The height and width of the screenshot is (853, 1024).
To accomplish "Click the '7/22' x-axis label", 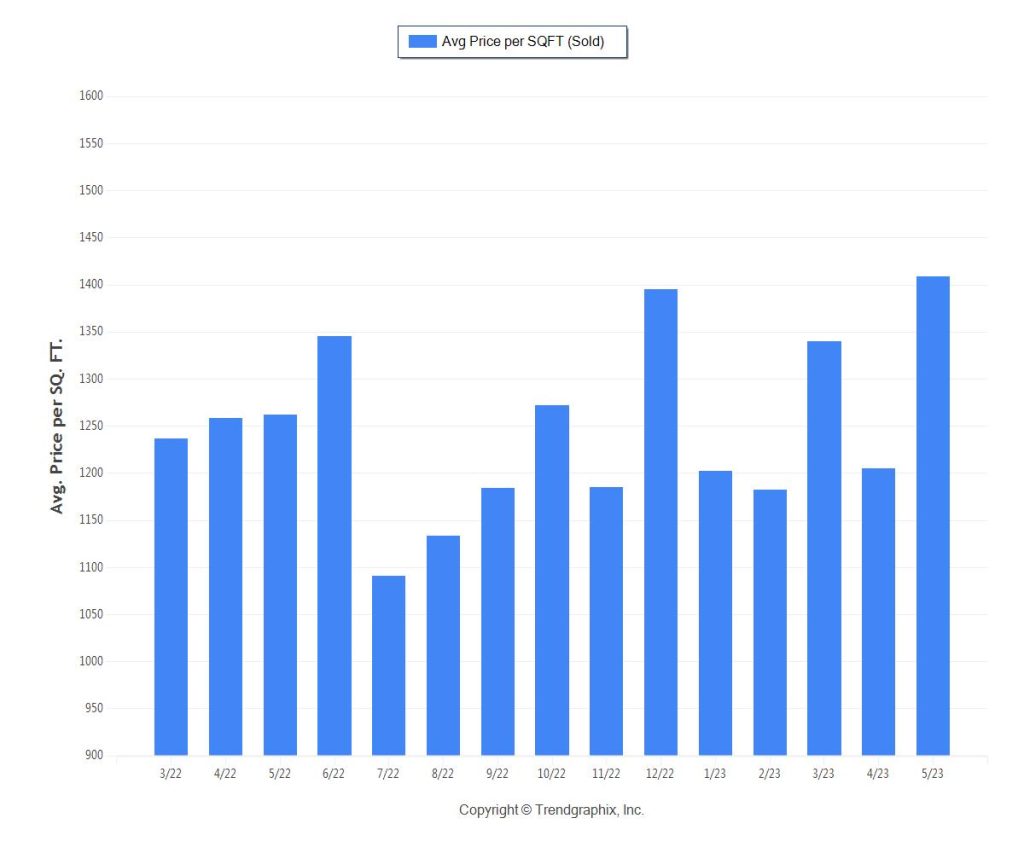I will point(388,773).
